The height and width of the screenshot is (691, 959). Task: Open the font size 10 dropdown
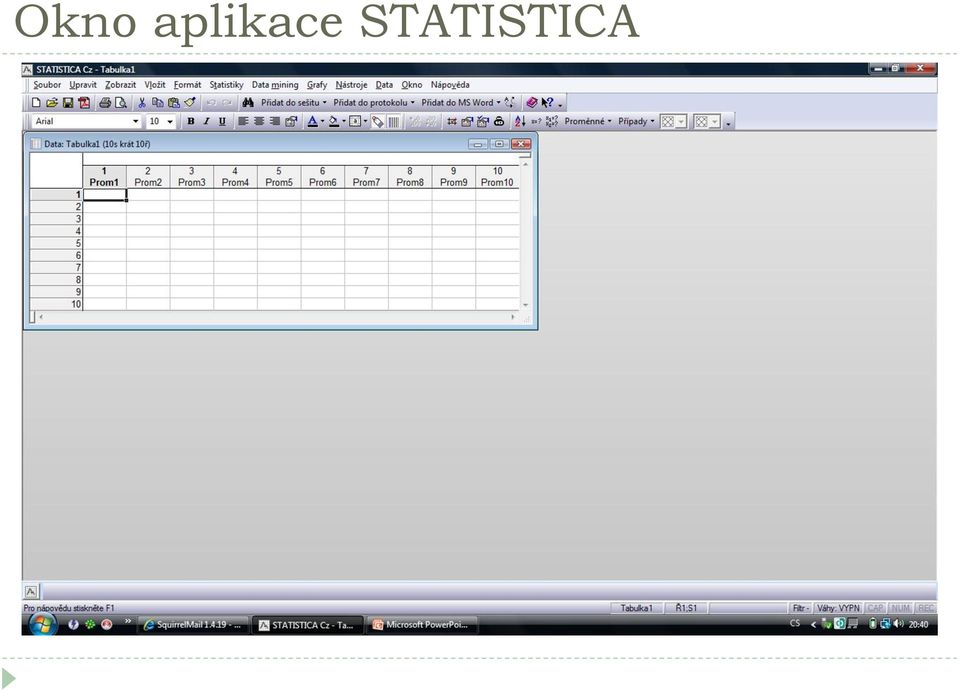(x=169, y=122)
